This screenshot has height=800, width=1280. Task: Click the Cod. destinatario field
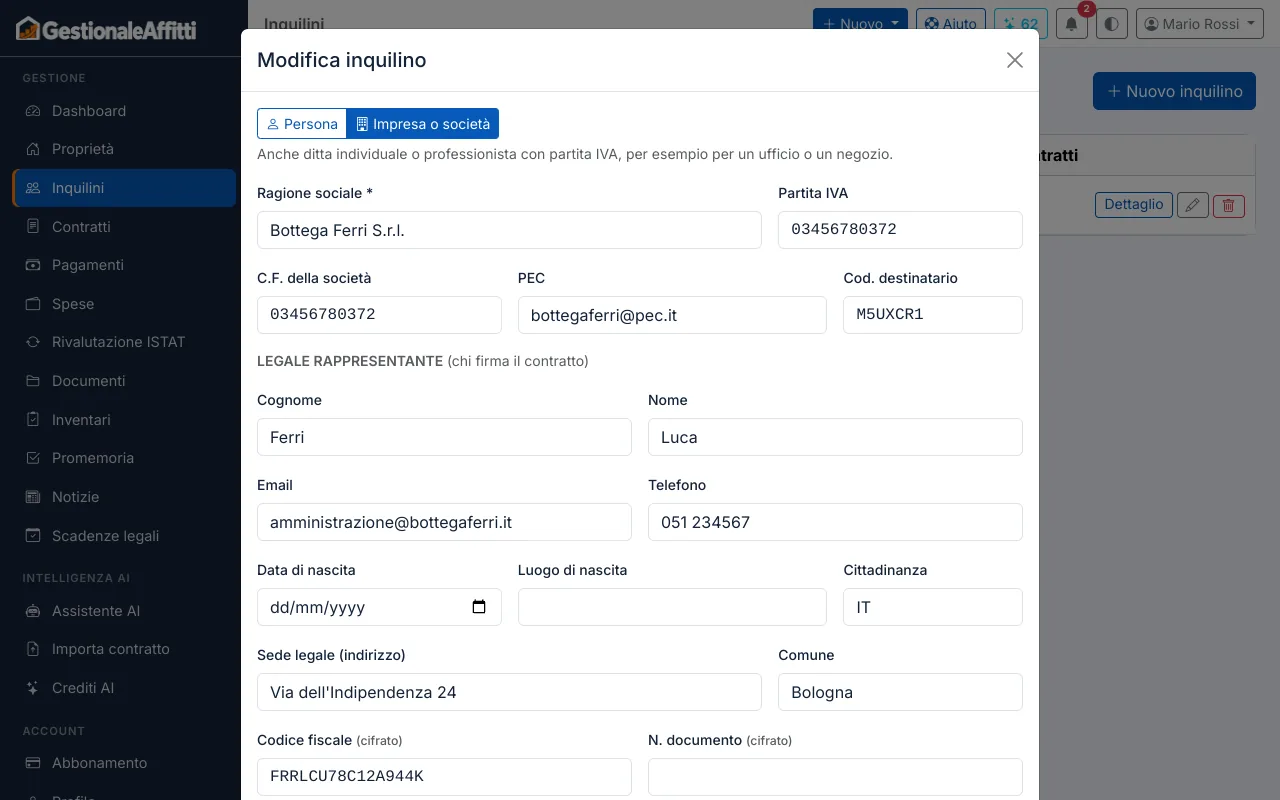click(x=933, y=315)
